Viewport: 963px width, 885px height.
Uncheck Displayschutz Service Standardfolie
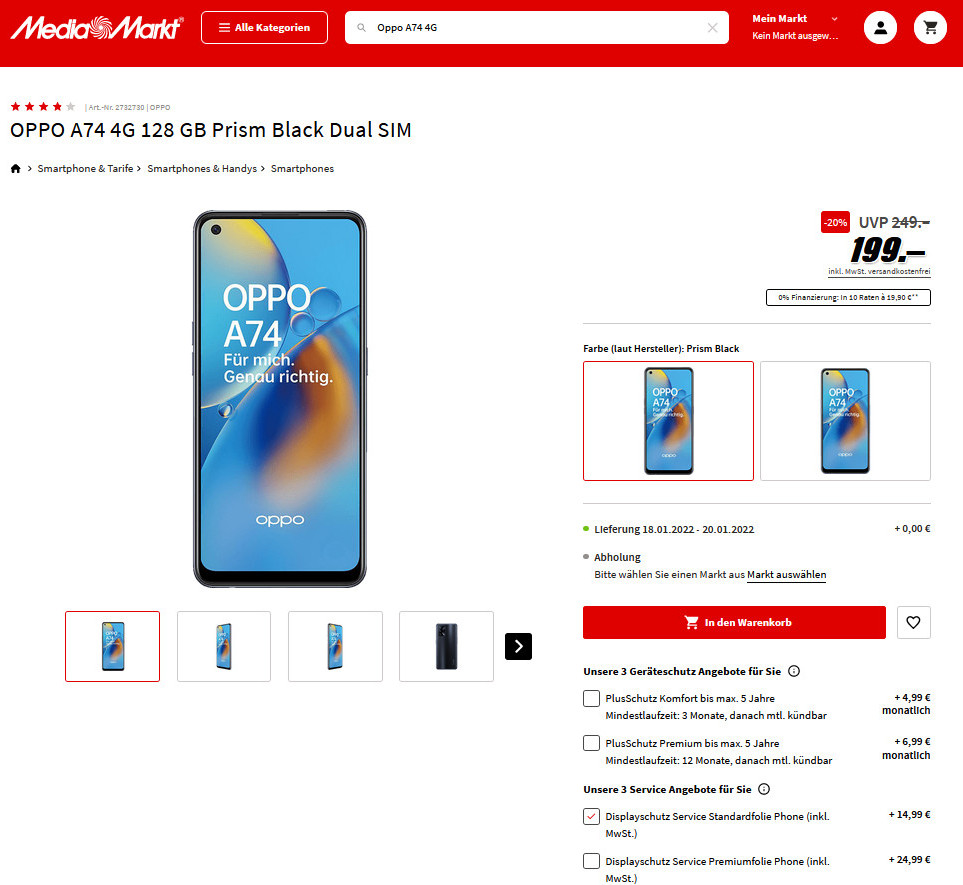pyautogui.click(x=591, y=816)
